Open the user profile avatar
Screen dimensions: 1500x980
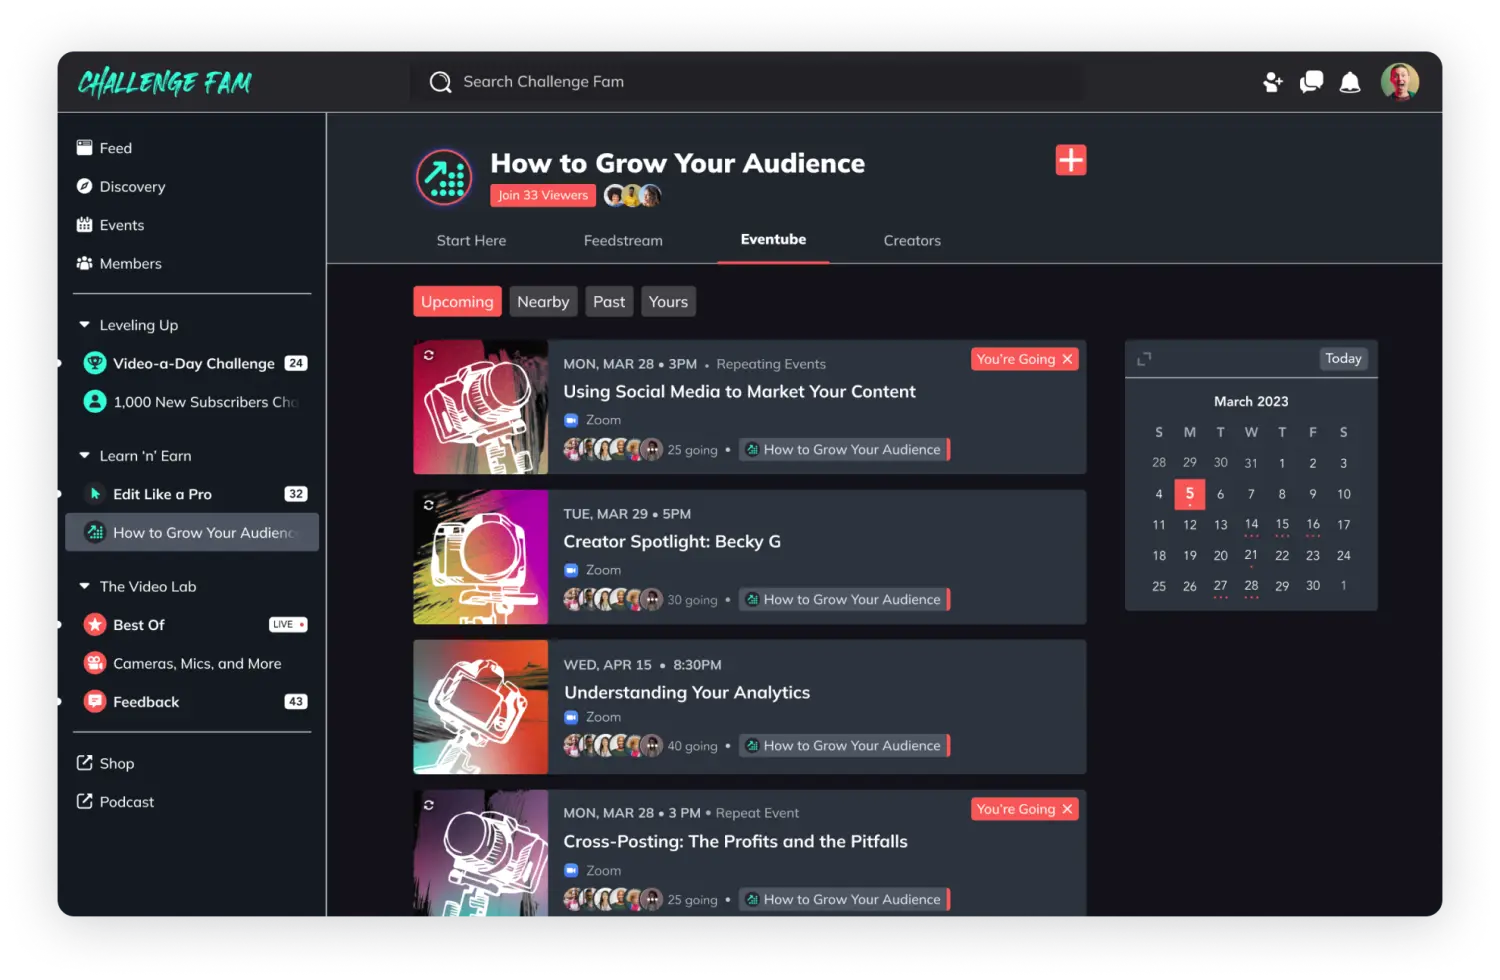tap(1400, 82)
